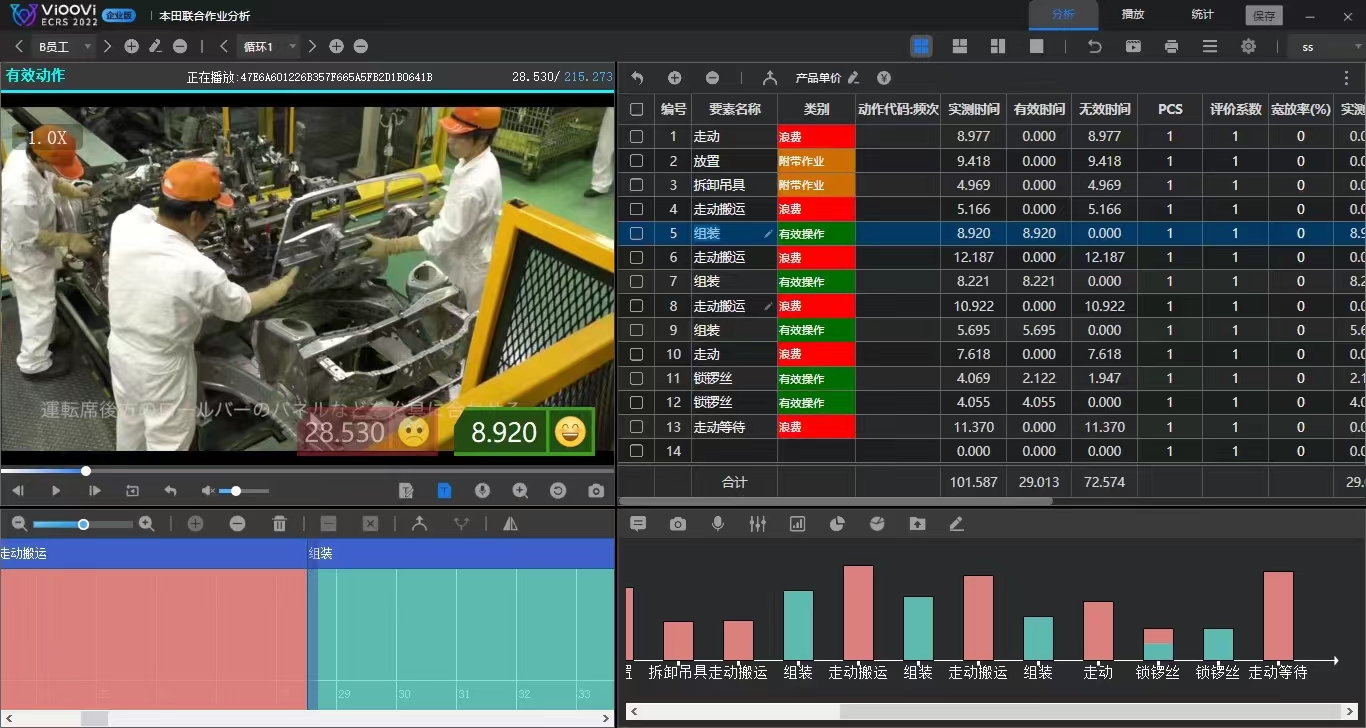1366x728 pixels.
Task: Check the row 2 放置 checkbox
Action: (x=637, y=161)
